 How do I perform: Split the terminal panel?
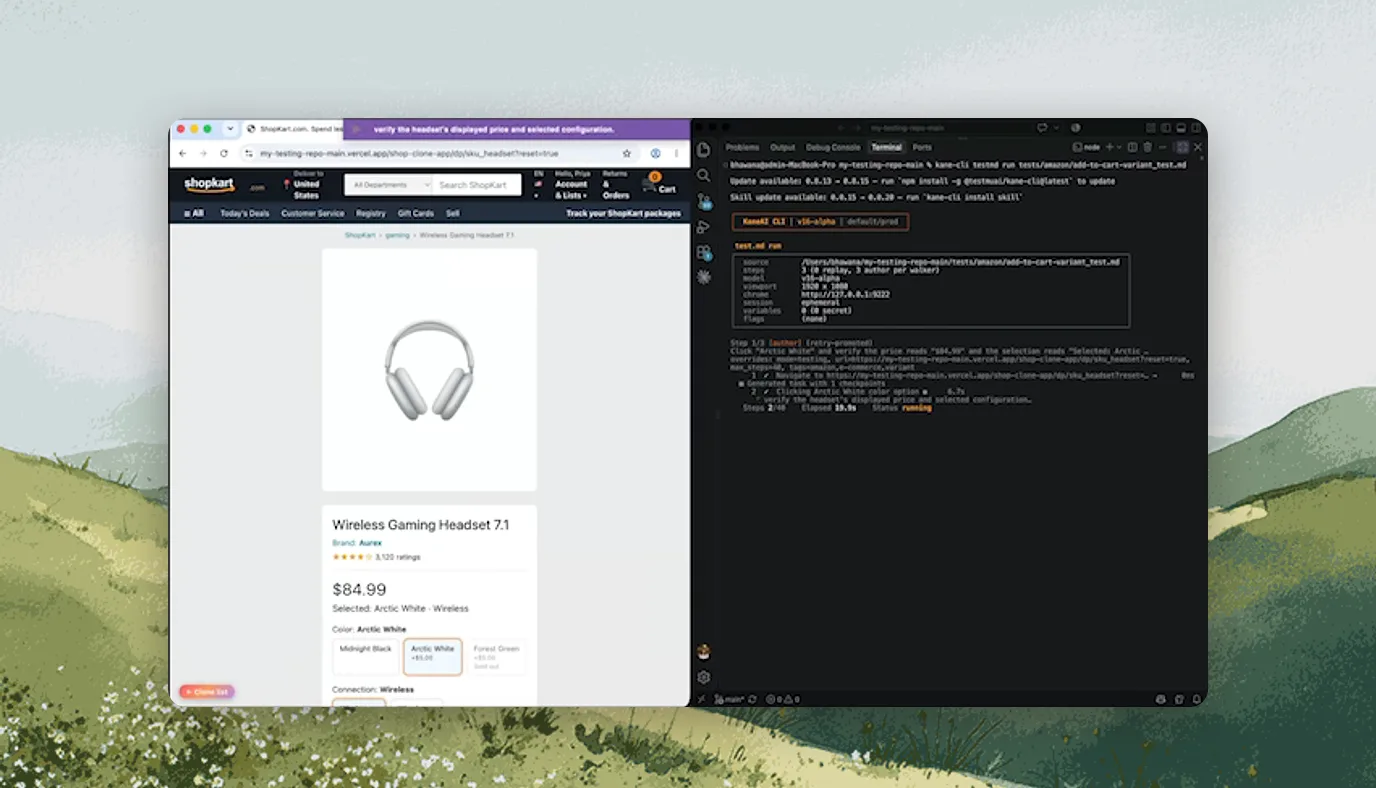pos(1133,147)
